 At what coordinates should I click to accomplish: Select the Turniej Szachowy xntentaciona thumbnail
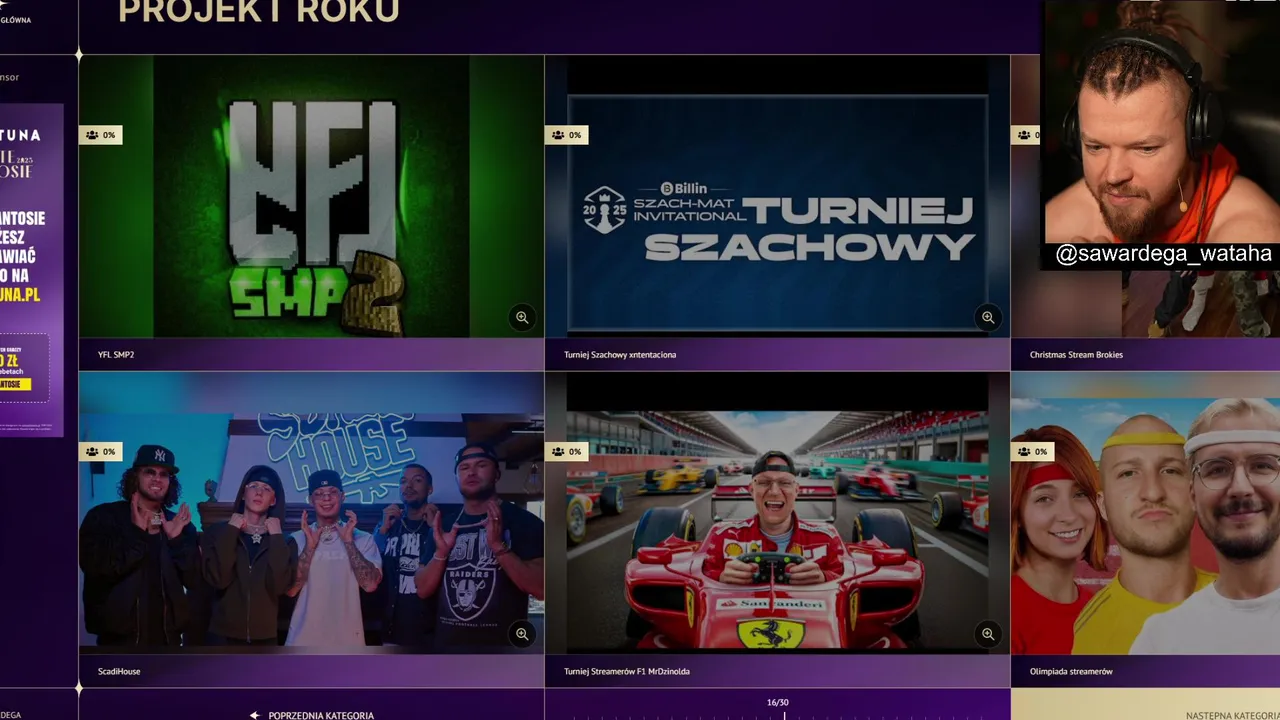[777, 196]
